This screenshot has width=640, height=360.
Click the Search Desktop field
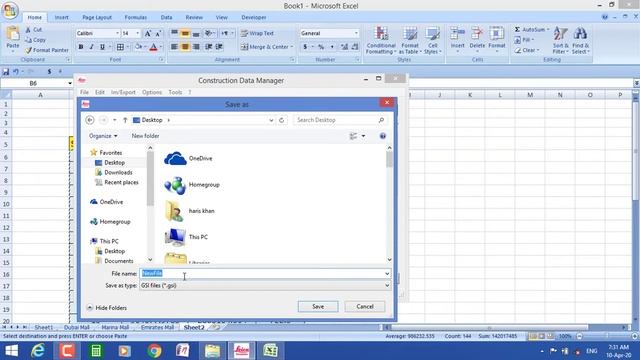340,120
